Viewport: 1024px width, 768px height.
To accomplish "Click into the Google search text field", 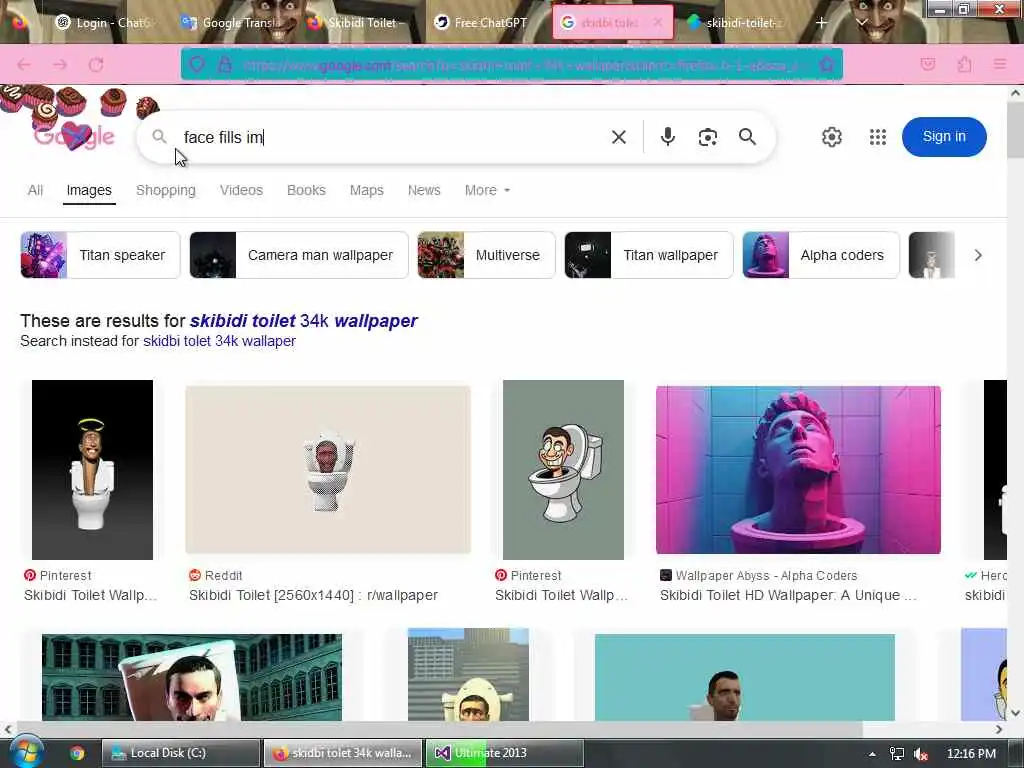I will coord(392,137).
